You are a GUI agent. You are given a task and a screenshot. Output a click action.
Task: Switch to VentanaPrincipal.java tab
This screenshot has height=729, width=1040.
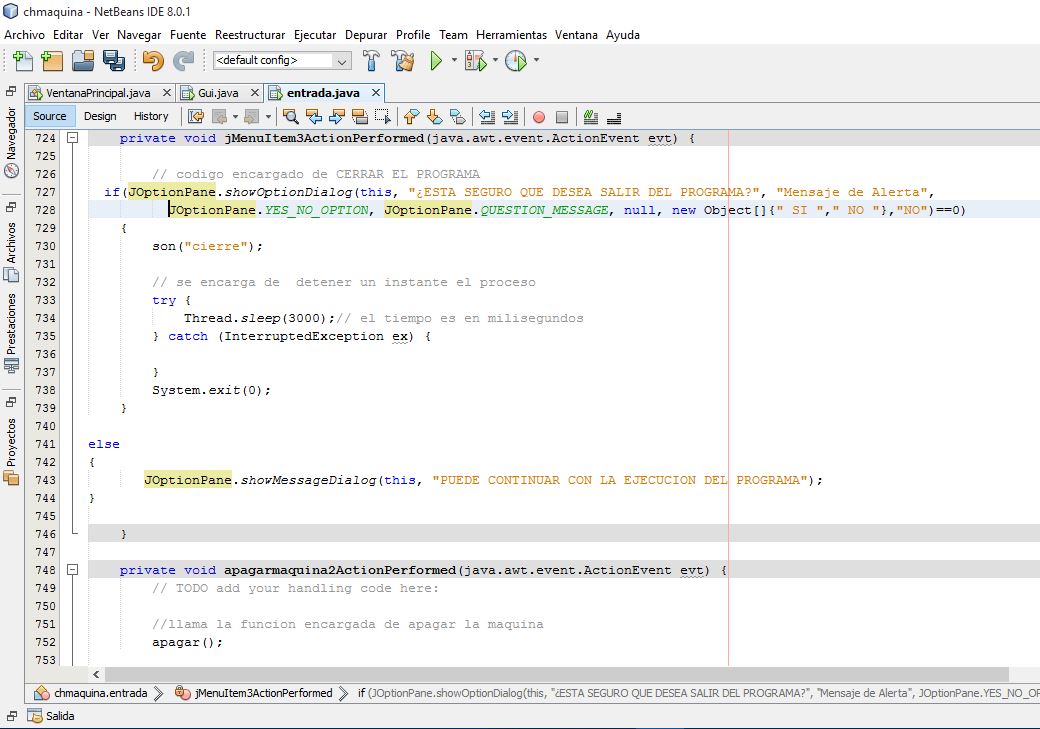tap(98, 93)
